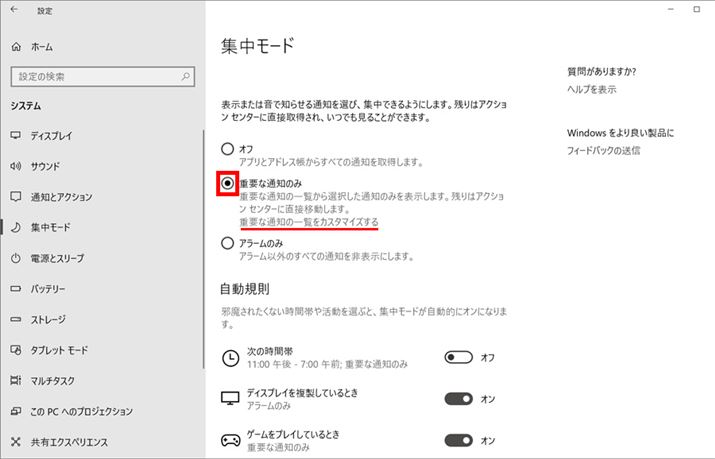Toggle the ゲームをプレイしているとき switch
The width and height of the screenshot is (715, 459).
(x=458, y=440)
